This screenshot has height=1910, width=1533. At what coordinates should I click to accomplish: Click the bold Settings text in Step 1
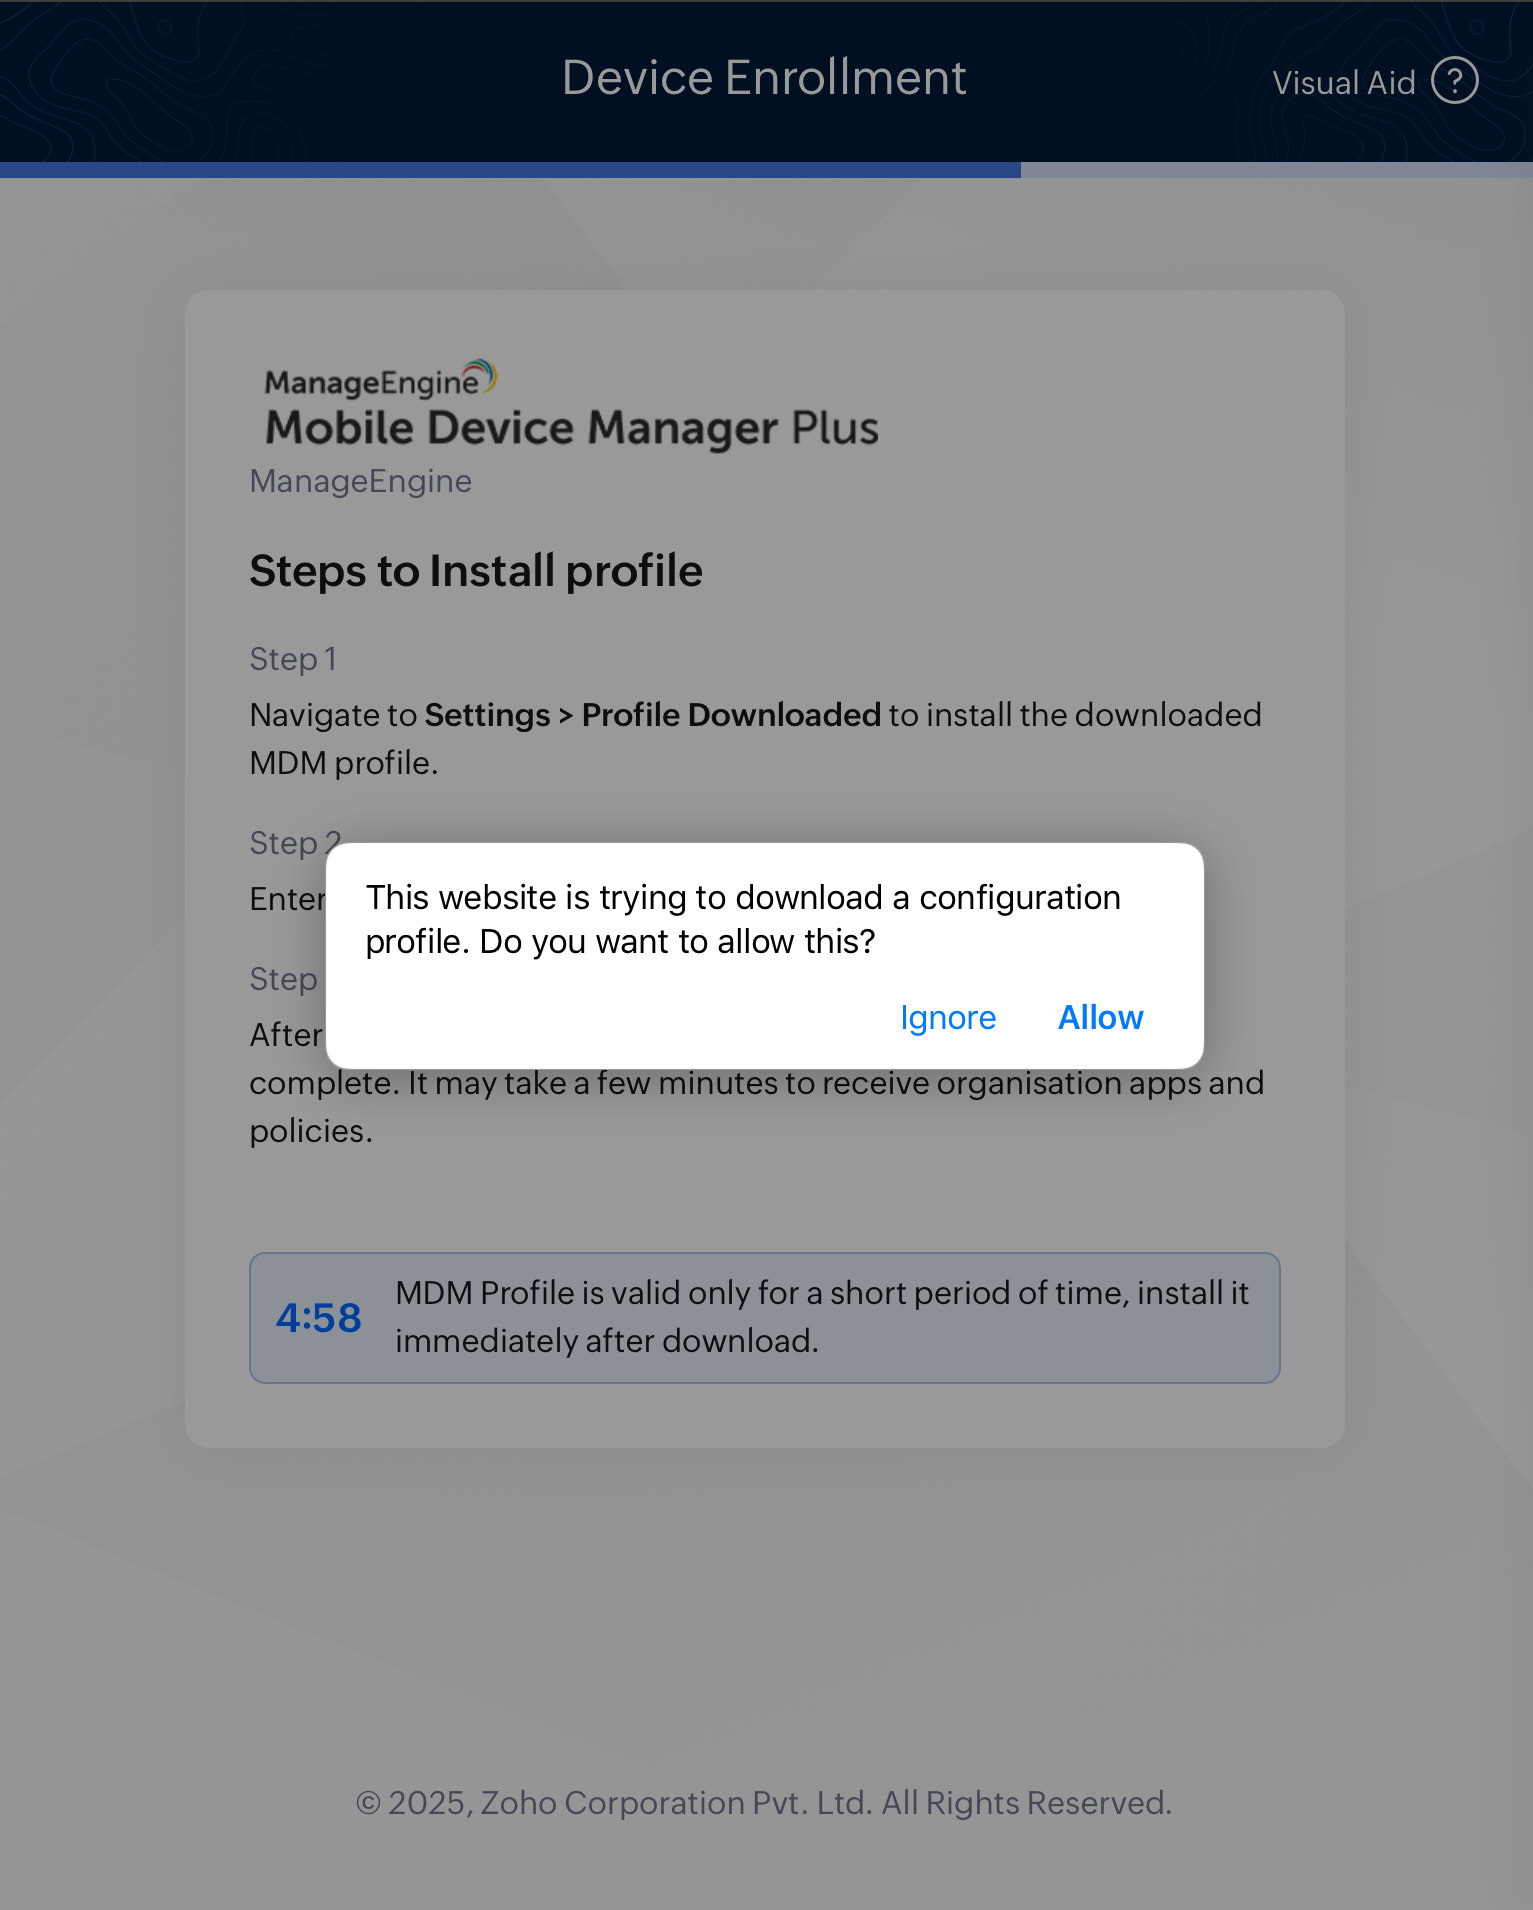[x=487, y=715]
